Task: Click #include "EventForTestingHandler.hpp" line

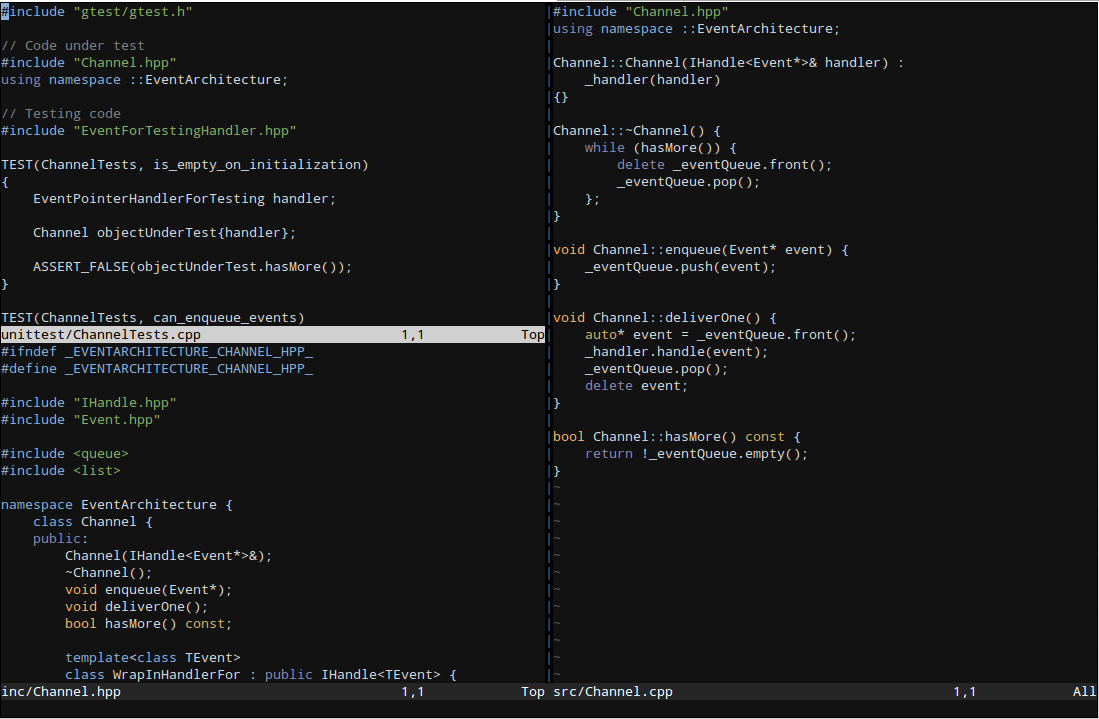Action: (x=149, y=130)
